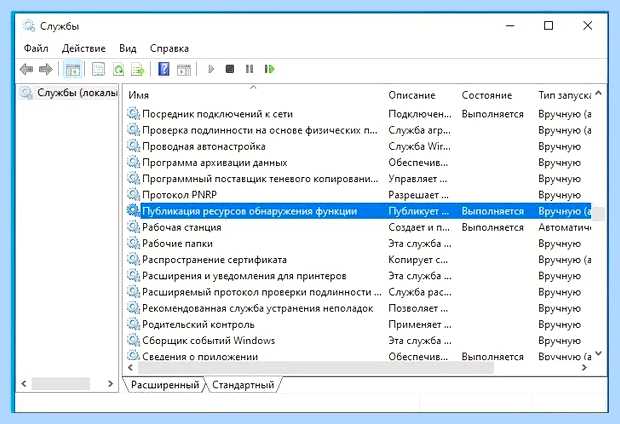Open the Properties toolbar icon

98,70
